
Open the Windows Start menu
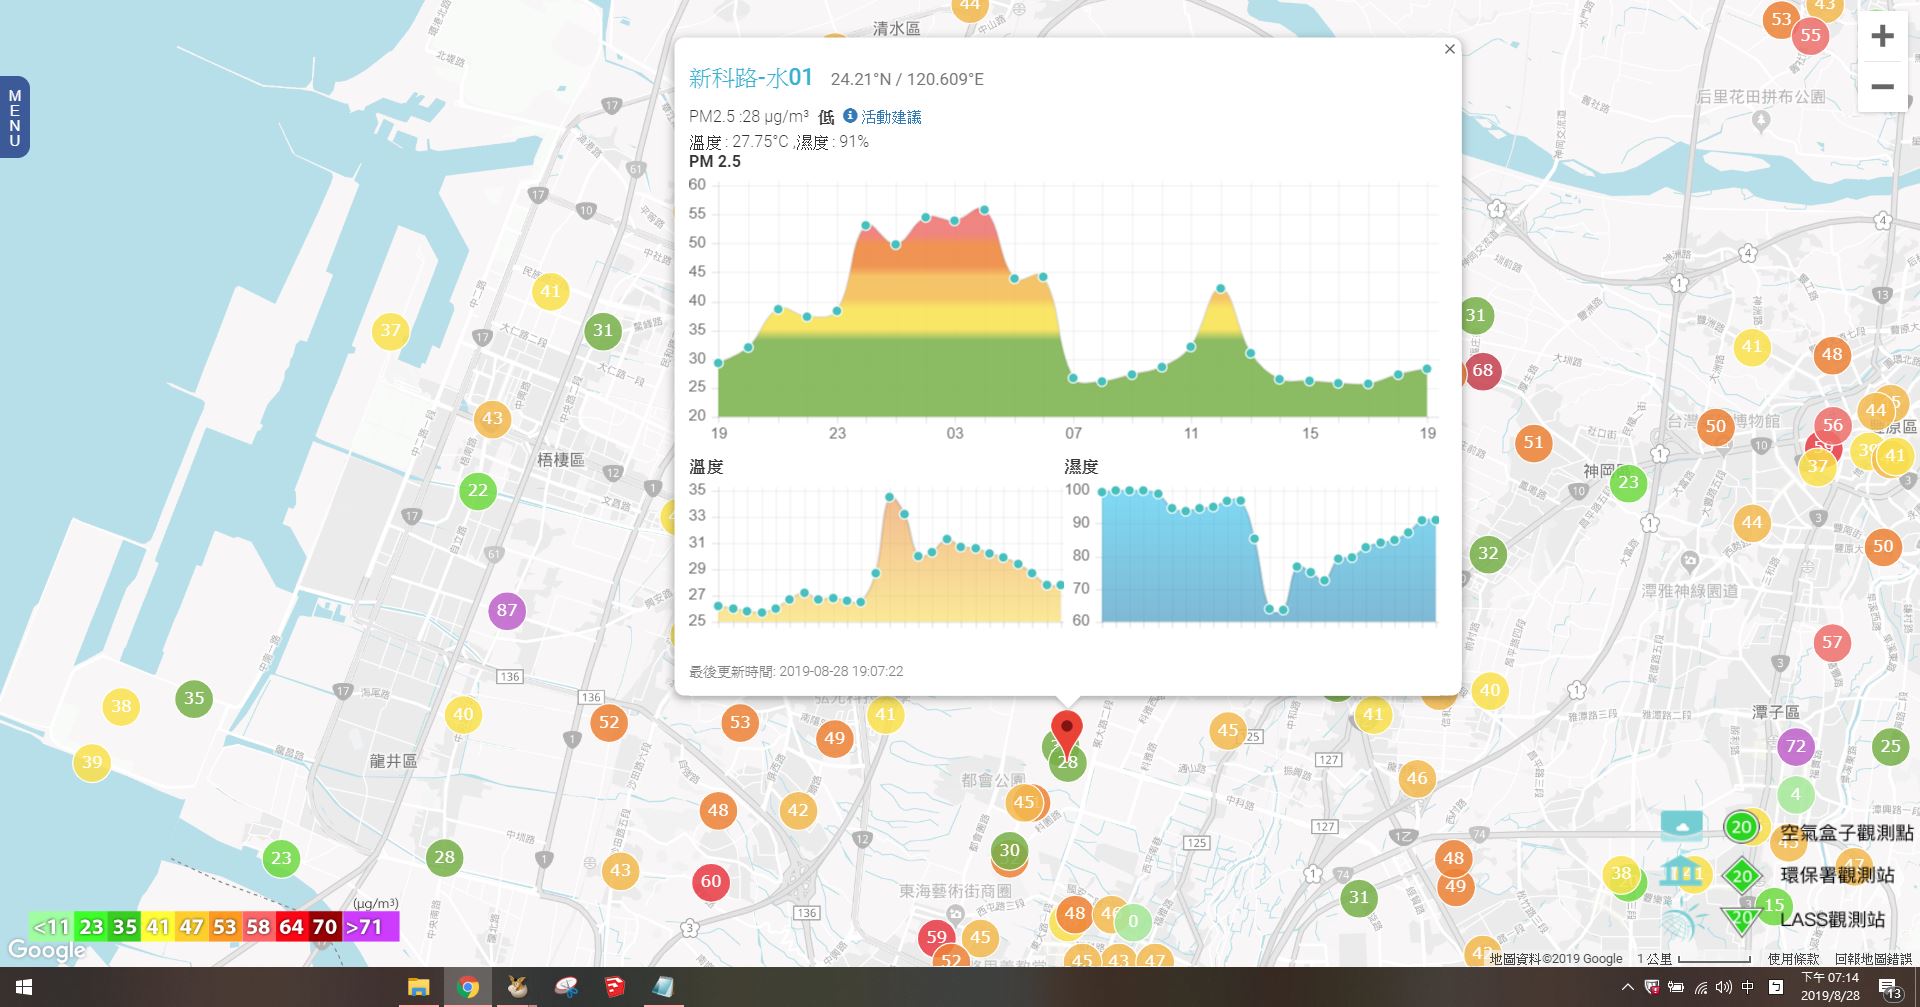pyautogui.click(x=24, y=987)
